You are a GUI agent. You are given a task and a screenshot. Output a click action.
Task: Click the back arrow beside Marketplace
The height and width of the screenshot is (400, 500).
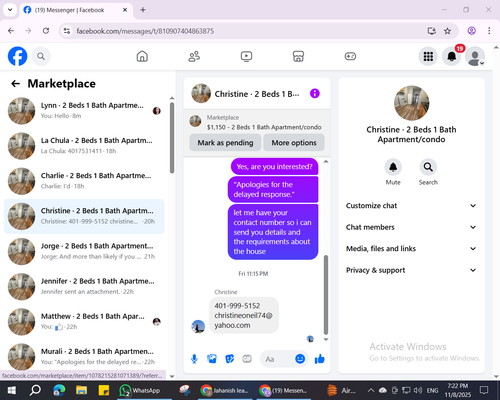tap(15, 84)
